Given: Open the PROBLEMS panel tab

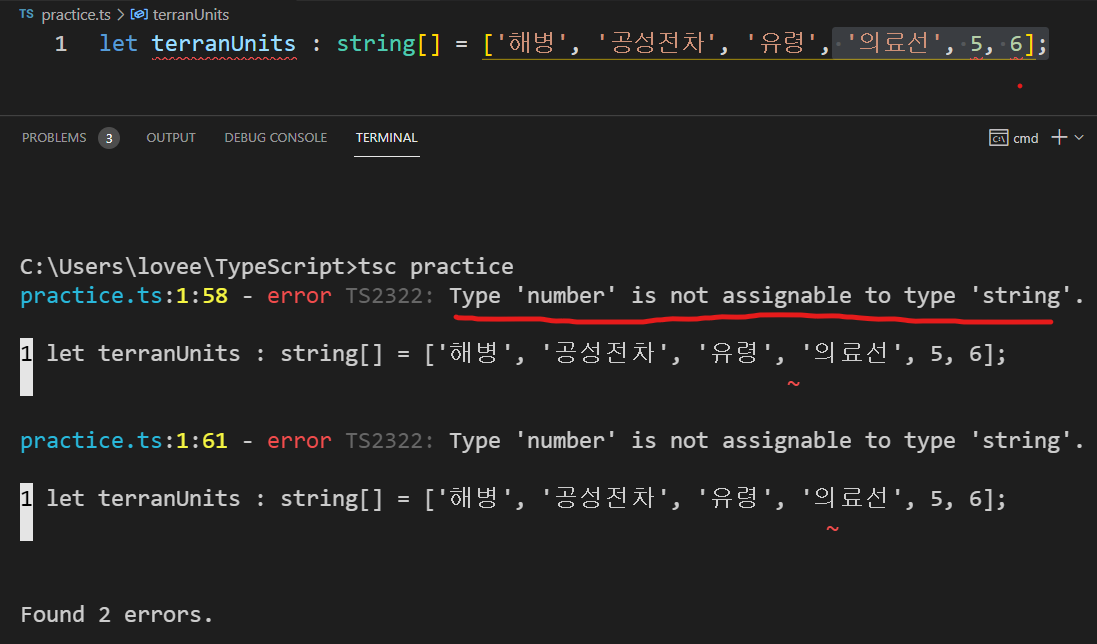Looking at the screenshot, I should click(x=54, y=137).
